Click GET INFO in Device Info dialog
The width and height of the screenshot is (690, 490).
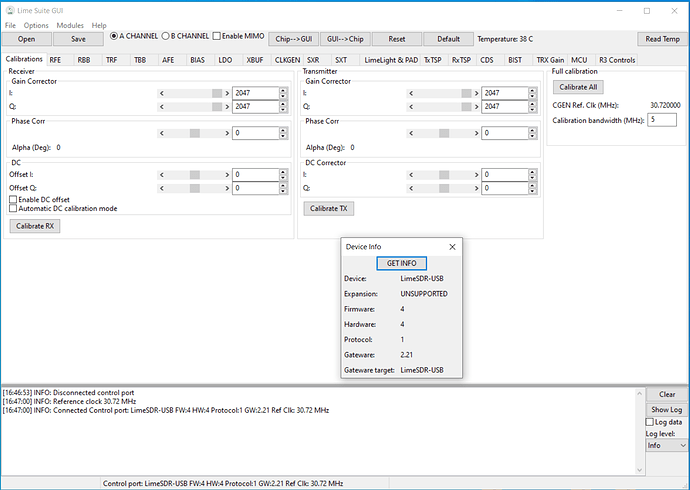click(401, 263)
